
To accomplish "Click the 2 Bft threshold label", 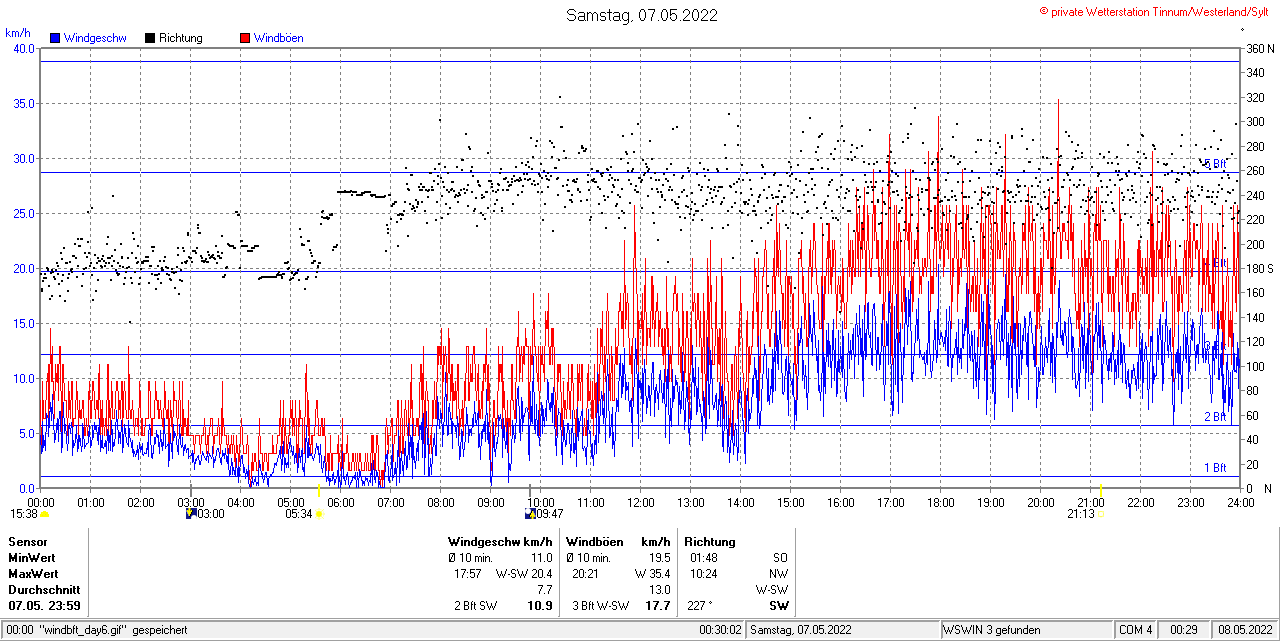I will [1215, 417].
